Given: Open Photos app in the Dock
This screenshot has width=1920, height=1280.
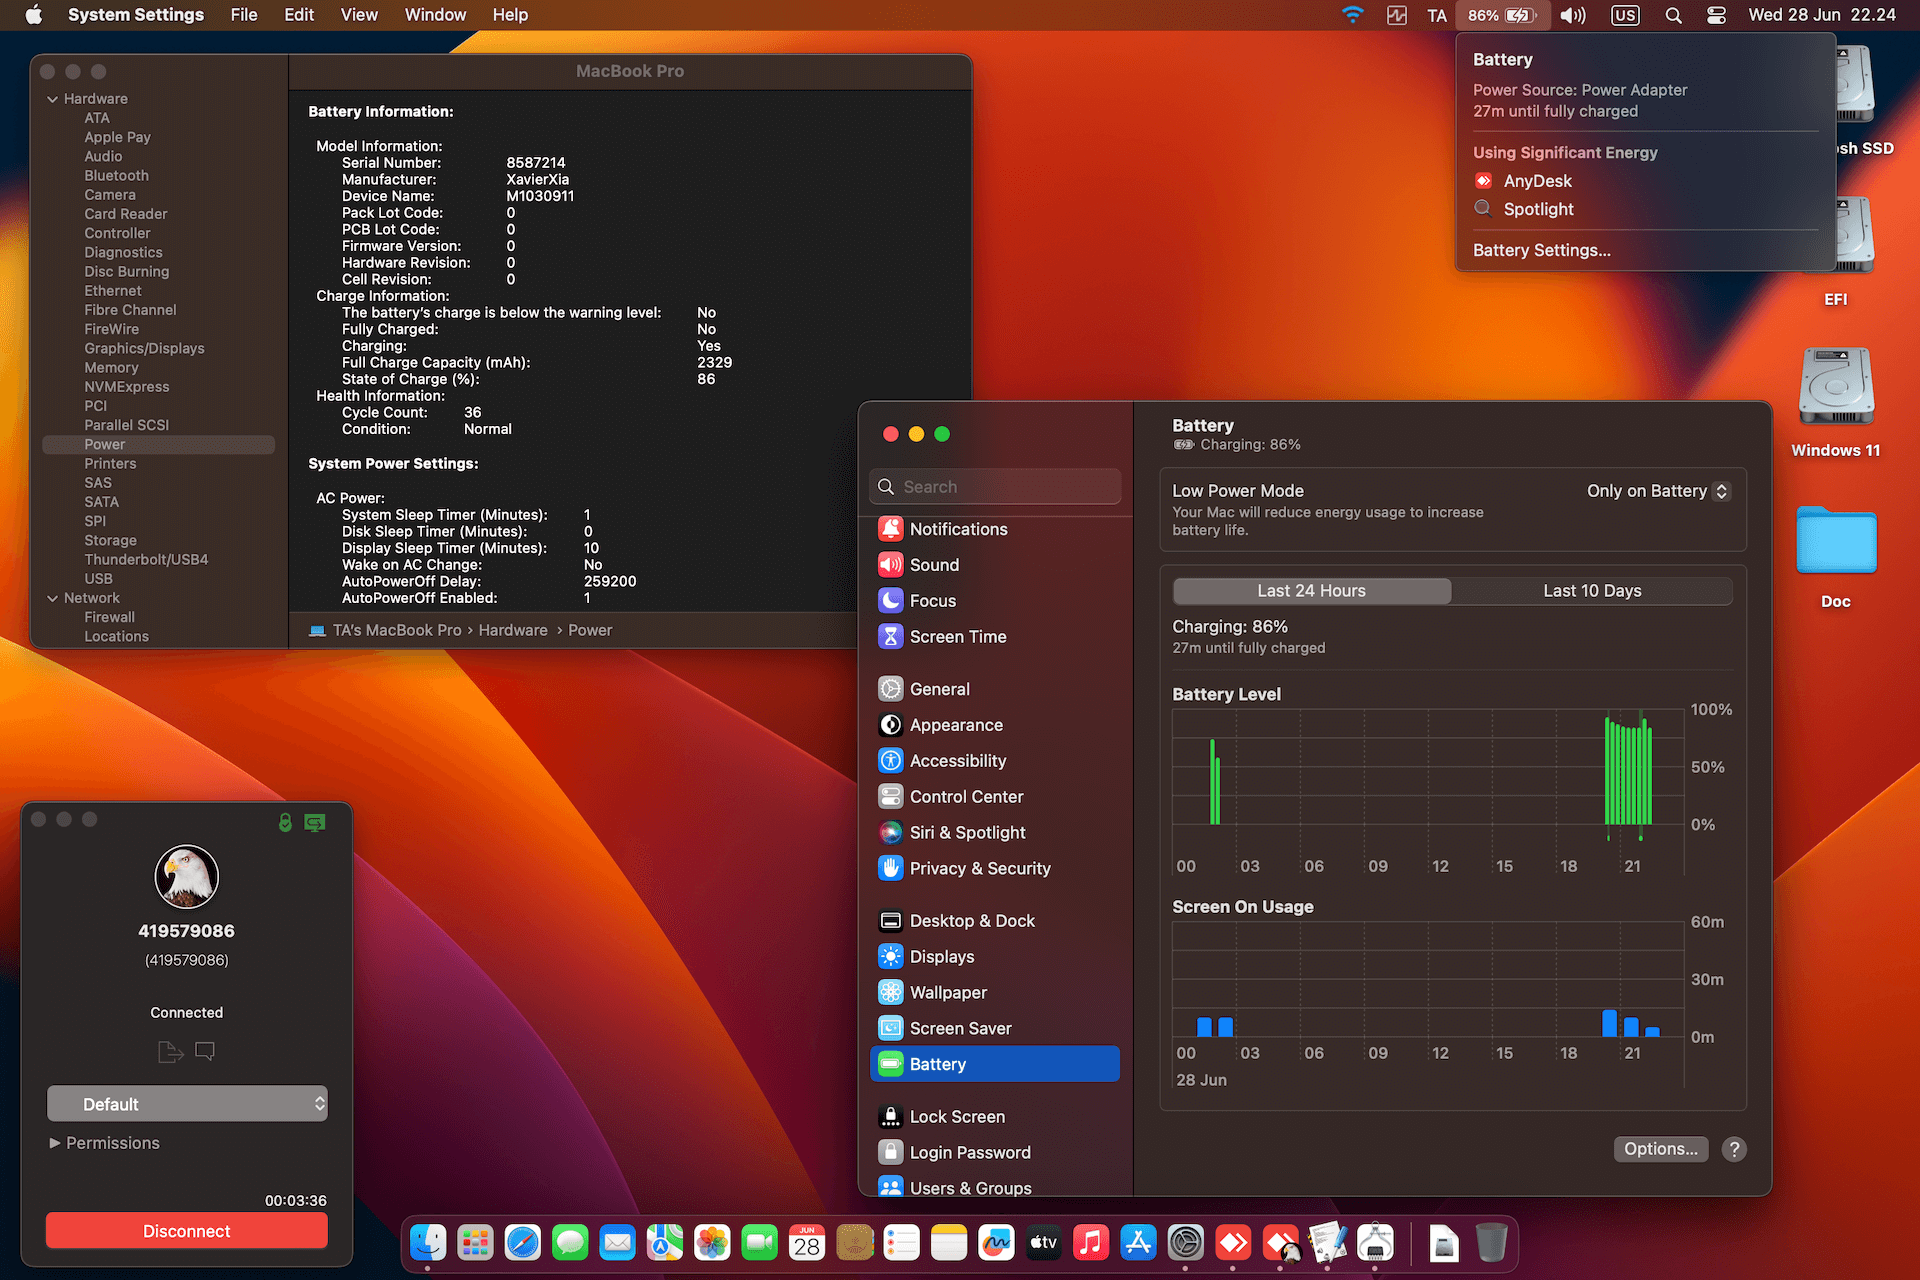Looking at the screenshot, I should (712, 1243).
